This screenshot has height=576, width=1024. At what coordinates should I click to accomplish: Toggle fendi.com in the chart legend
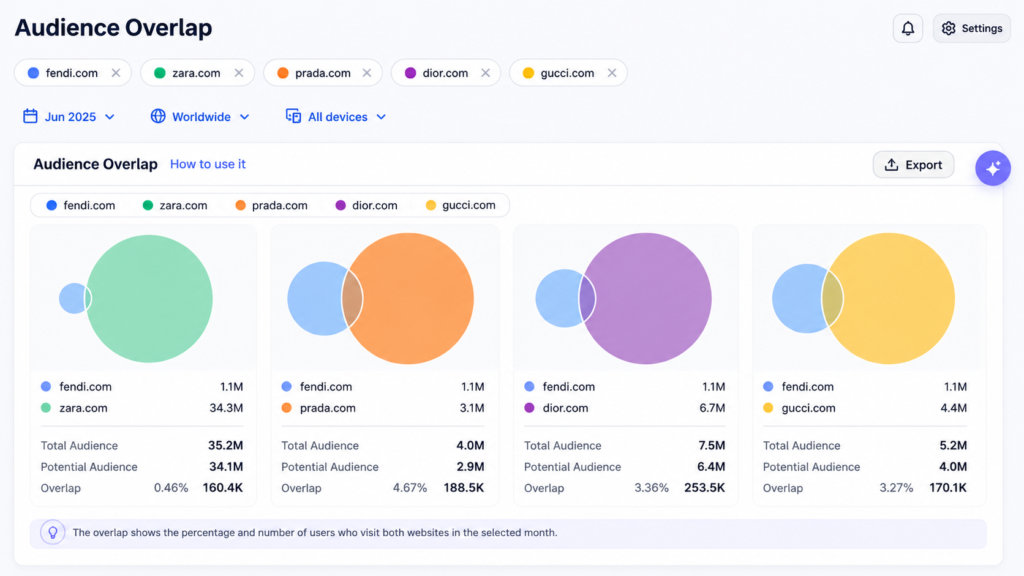[80, 205]
